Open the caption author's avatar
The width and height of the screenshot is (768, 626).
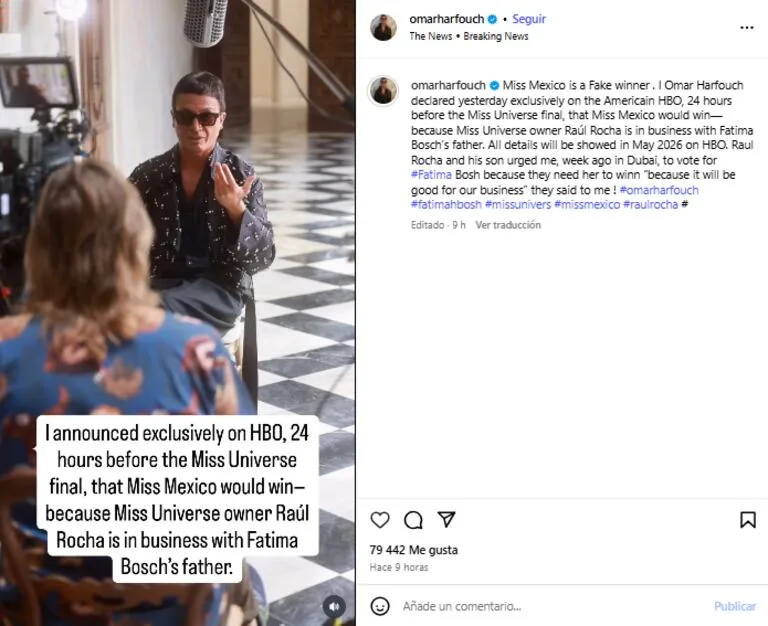pyautogui.click(x=384, y=91)
